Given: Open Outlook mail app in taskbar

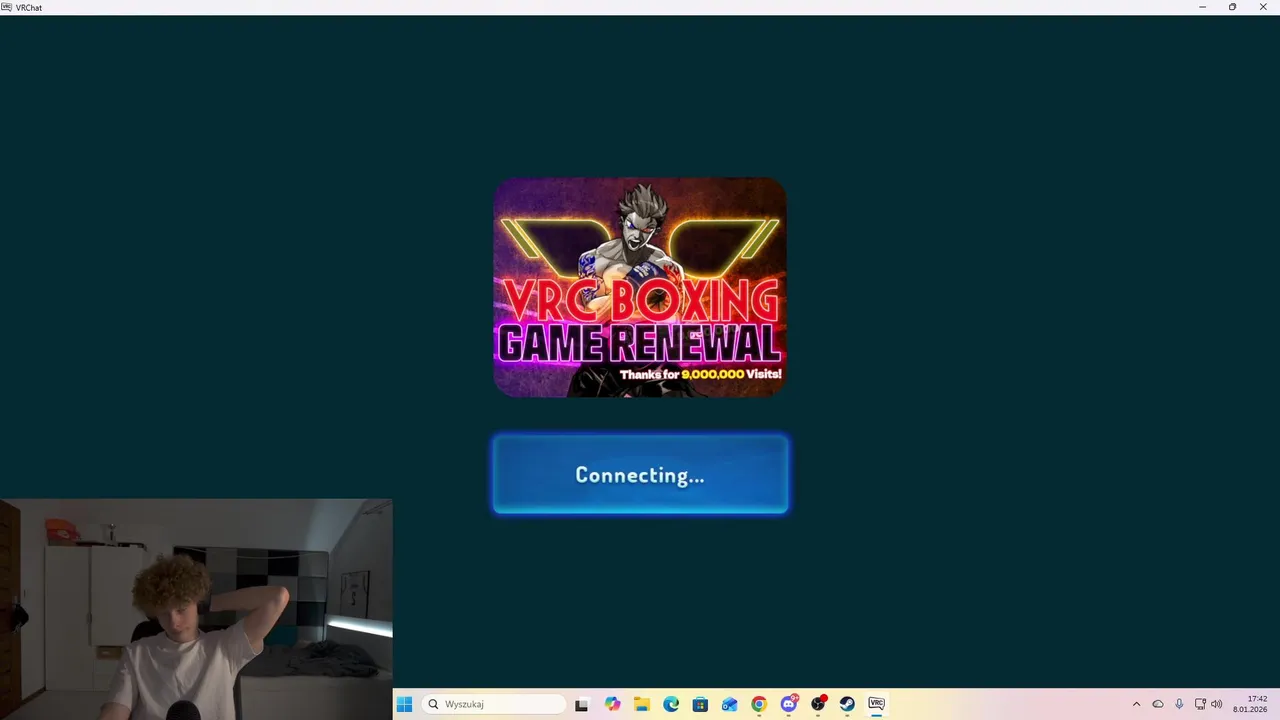Looking at the screenshot, I should (x=730, y=704).
